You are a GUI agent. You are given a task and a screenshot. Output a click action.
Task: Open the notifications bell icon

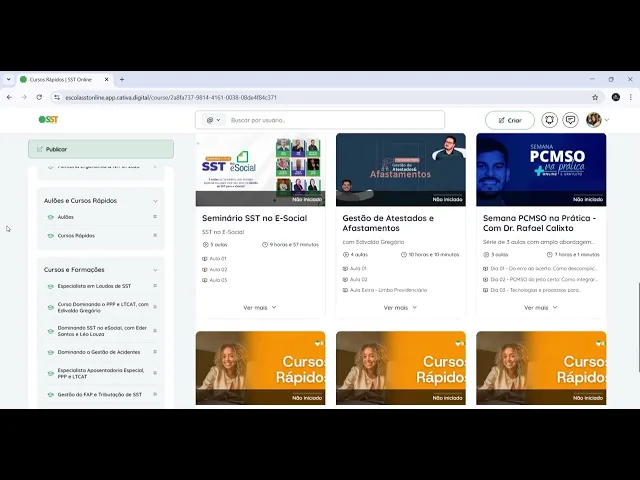point(549,120)
